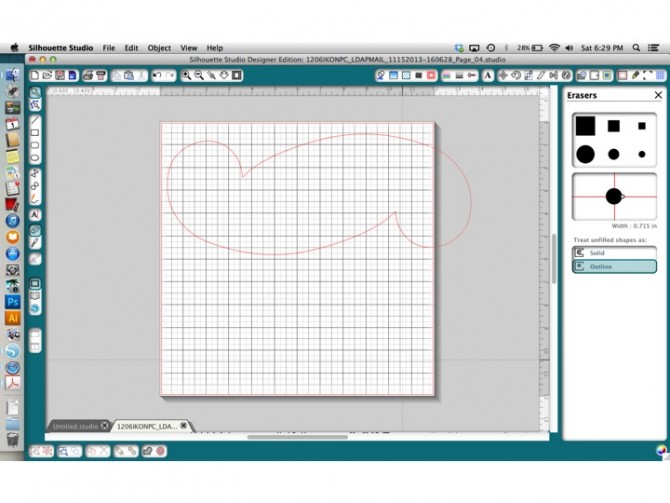Zoom in on the canvas

click(186, 76)
